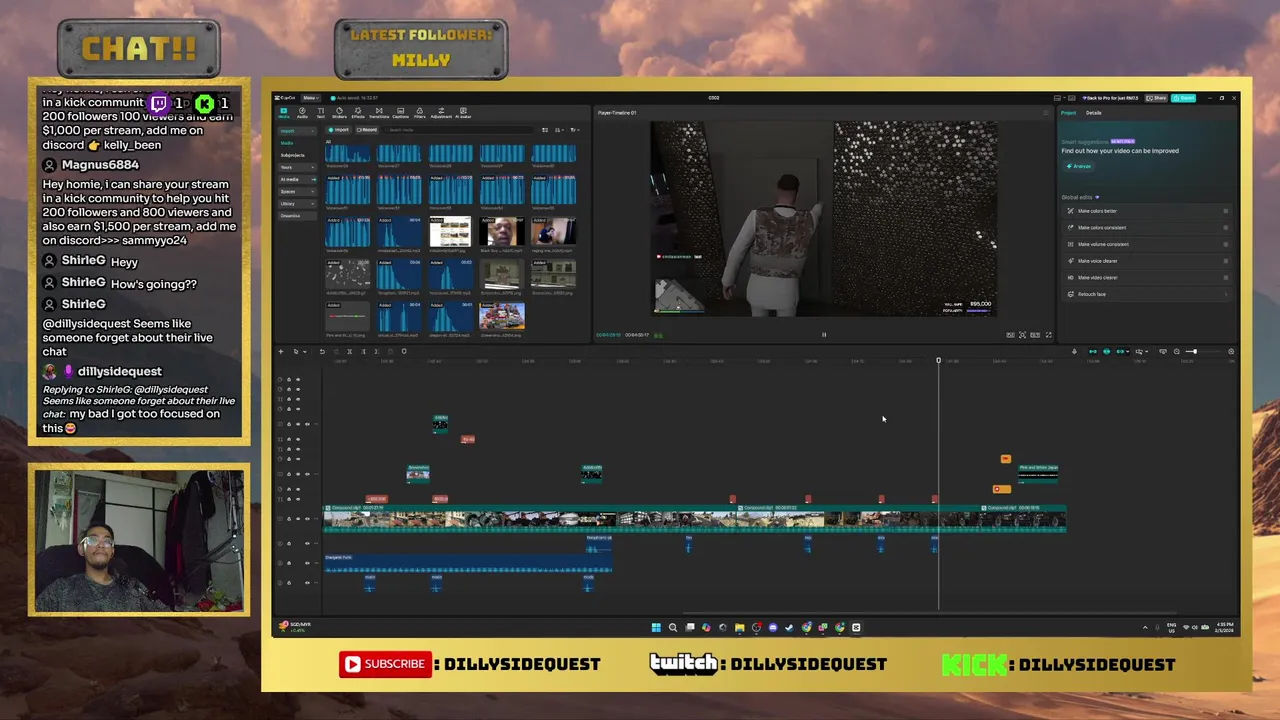Mute the main video track
The width and height of the screenshot is (1280, 720).
coord(307,519)
